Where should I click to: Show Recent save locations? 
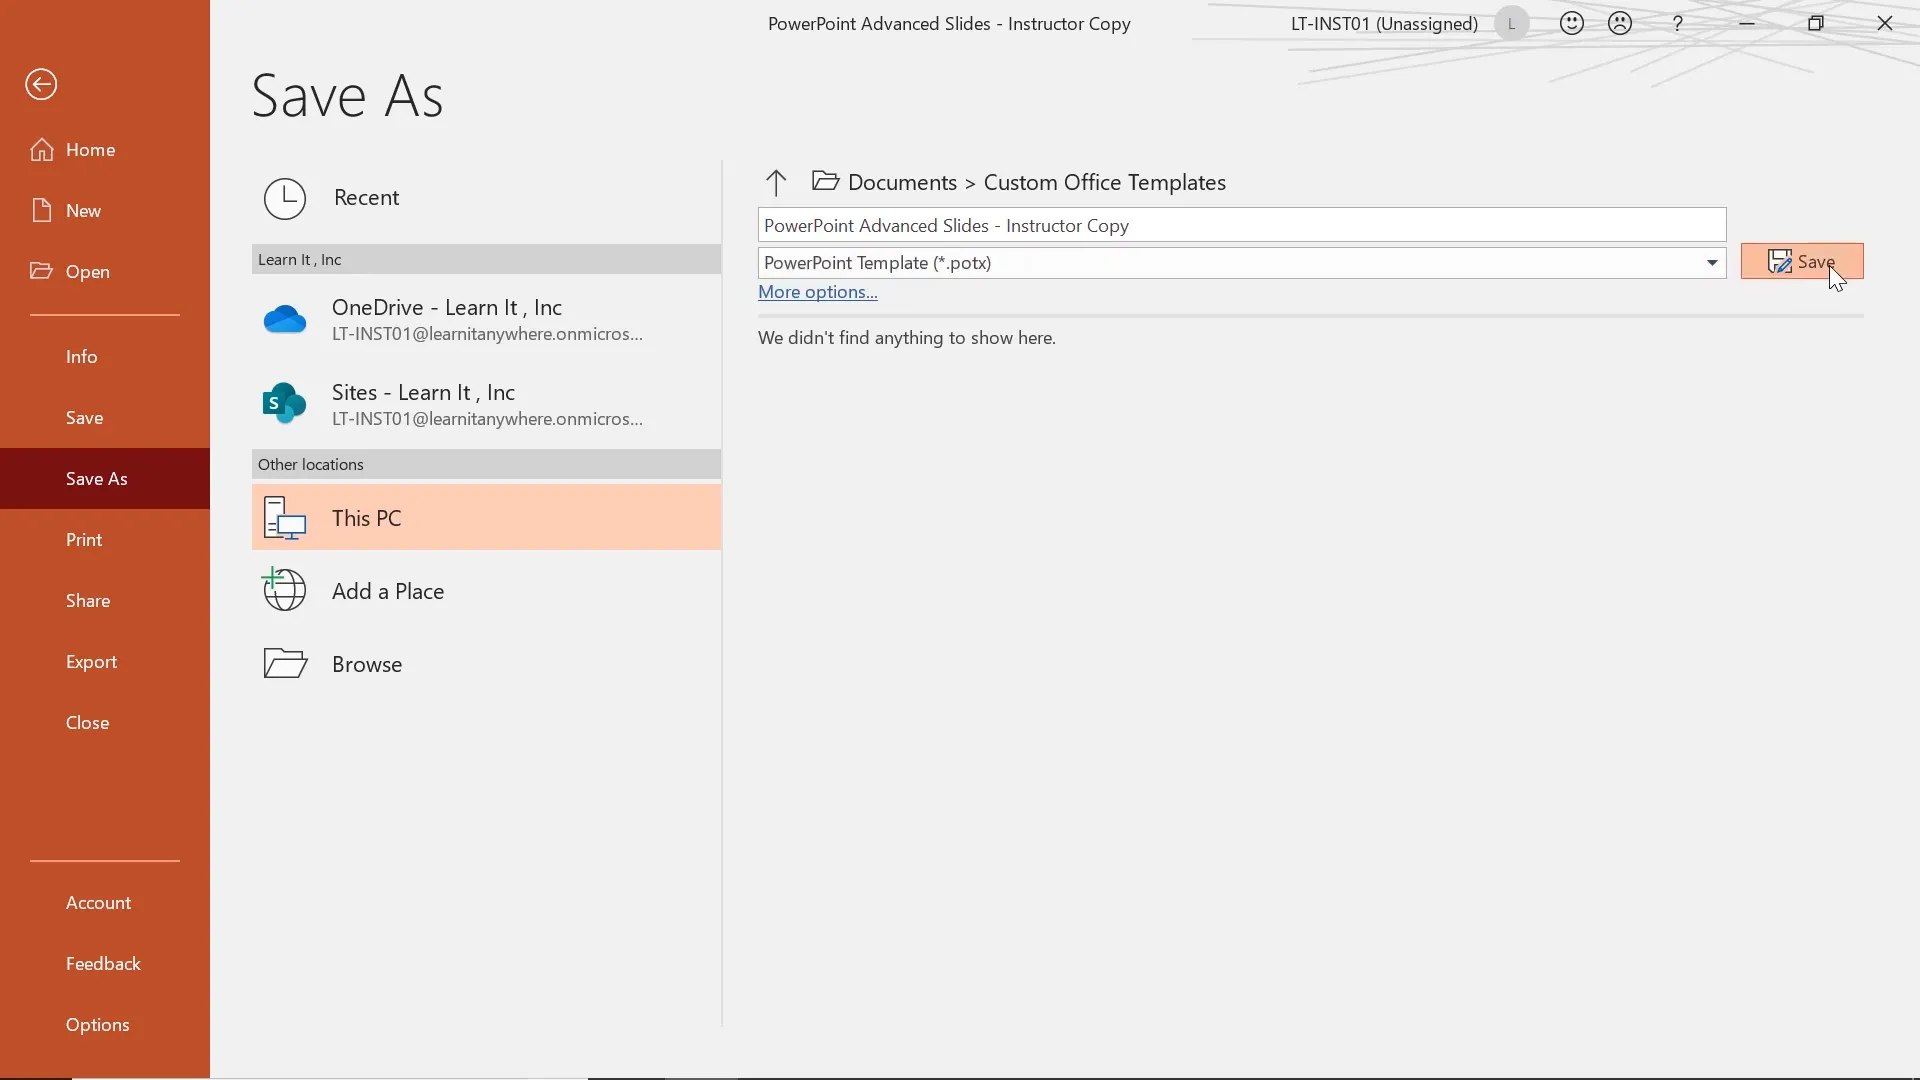coord(486,198)
